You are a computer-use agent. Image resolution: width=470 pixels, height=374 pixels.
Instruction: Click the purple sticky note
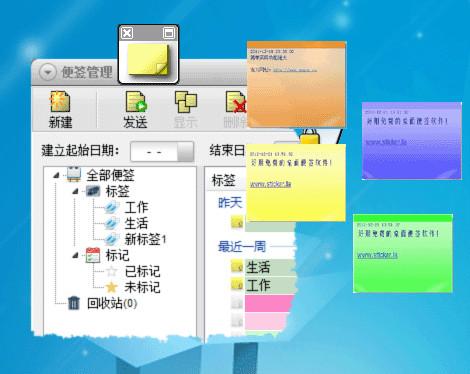click(412, 141)
